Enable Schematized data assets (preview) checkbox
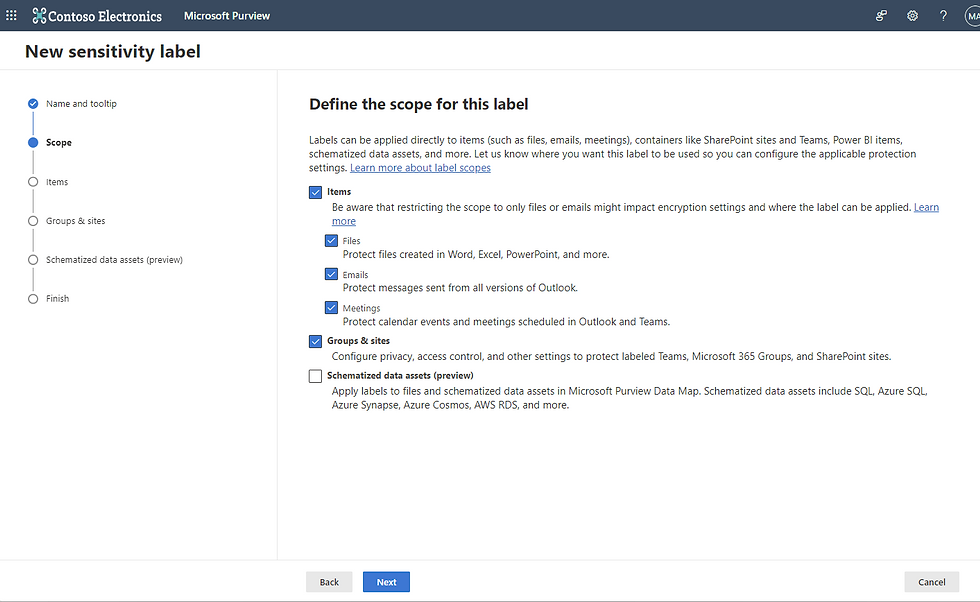The image size is (980, 602). (x=316, y=376)
